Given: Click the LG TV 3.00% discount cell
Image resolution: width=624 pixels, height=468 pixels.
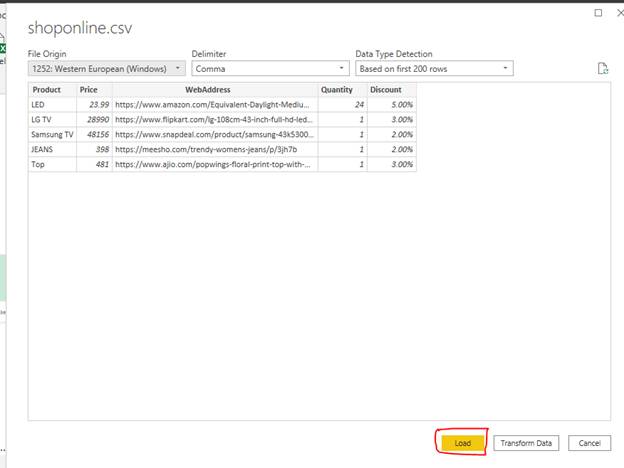Looking at the screenshot, I should coord(392,119).
